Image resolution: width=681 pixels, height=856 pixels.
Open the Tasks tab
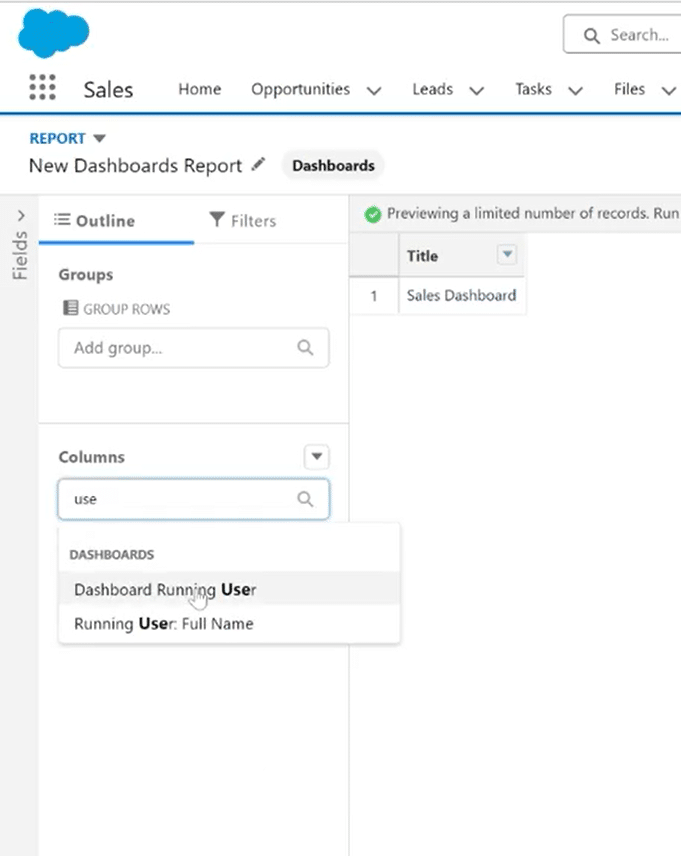[534, 89]
